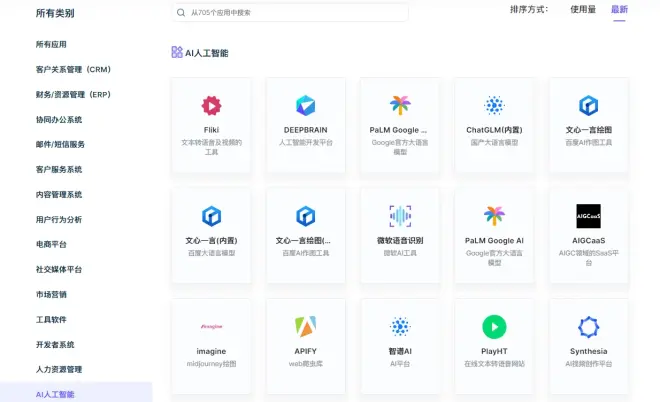Sort apps by 最新
The height and width of the screenshot is (402, 660).
[x=619, y=10]
